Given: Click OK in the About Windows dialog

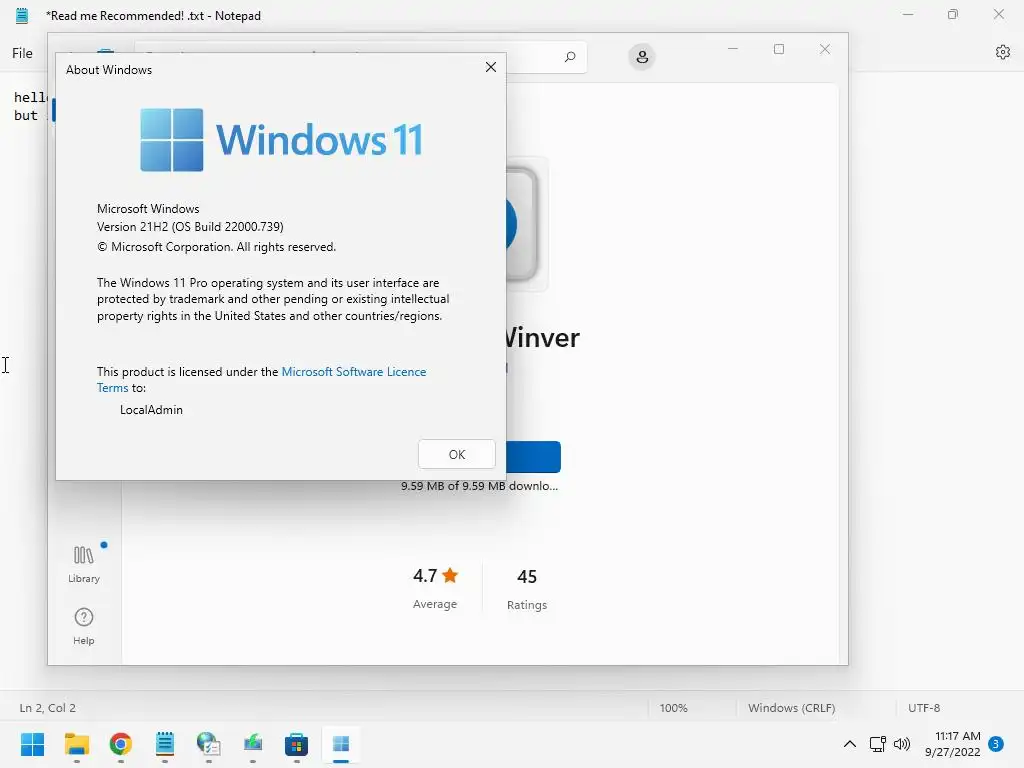Looking at the screenshot, I should click(x=456, y=455).
